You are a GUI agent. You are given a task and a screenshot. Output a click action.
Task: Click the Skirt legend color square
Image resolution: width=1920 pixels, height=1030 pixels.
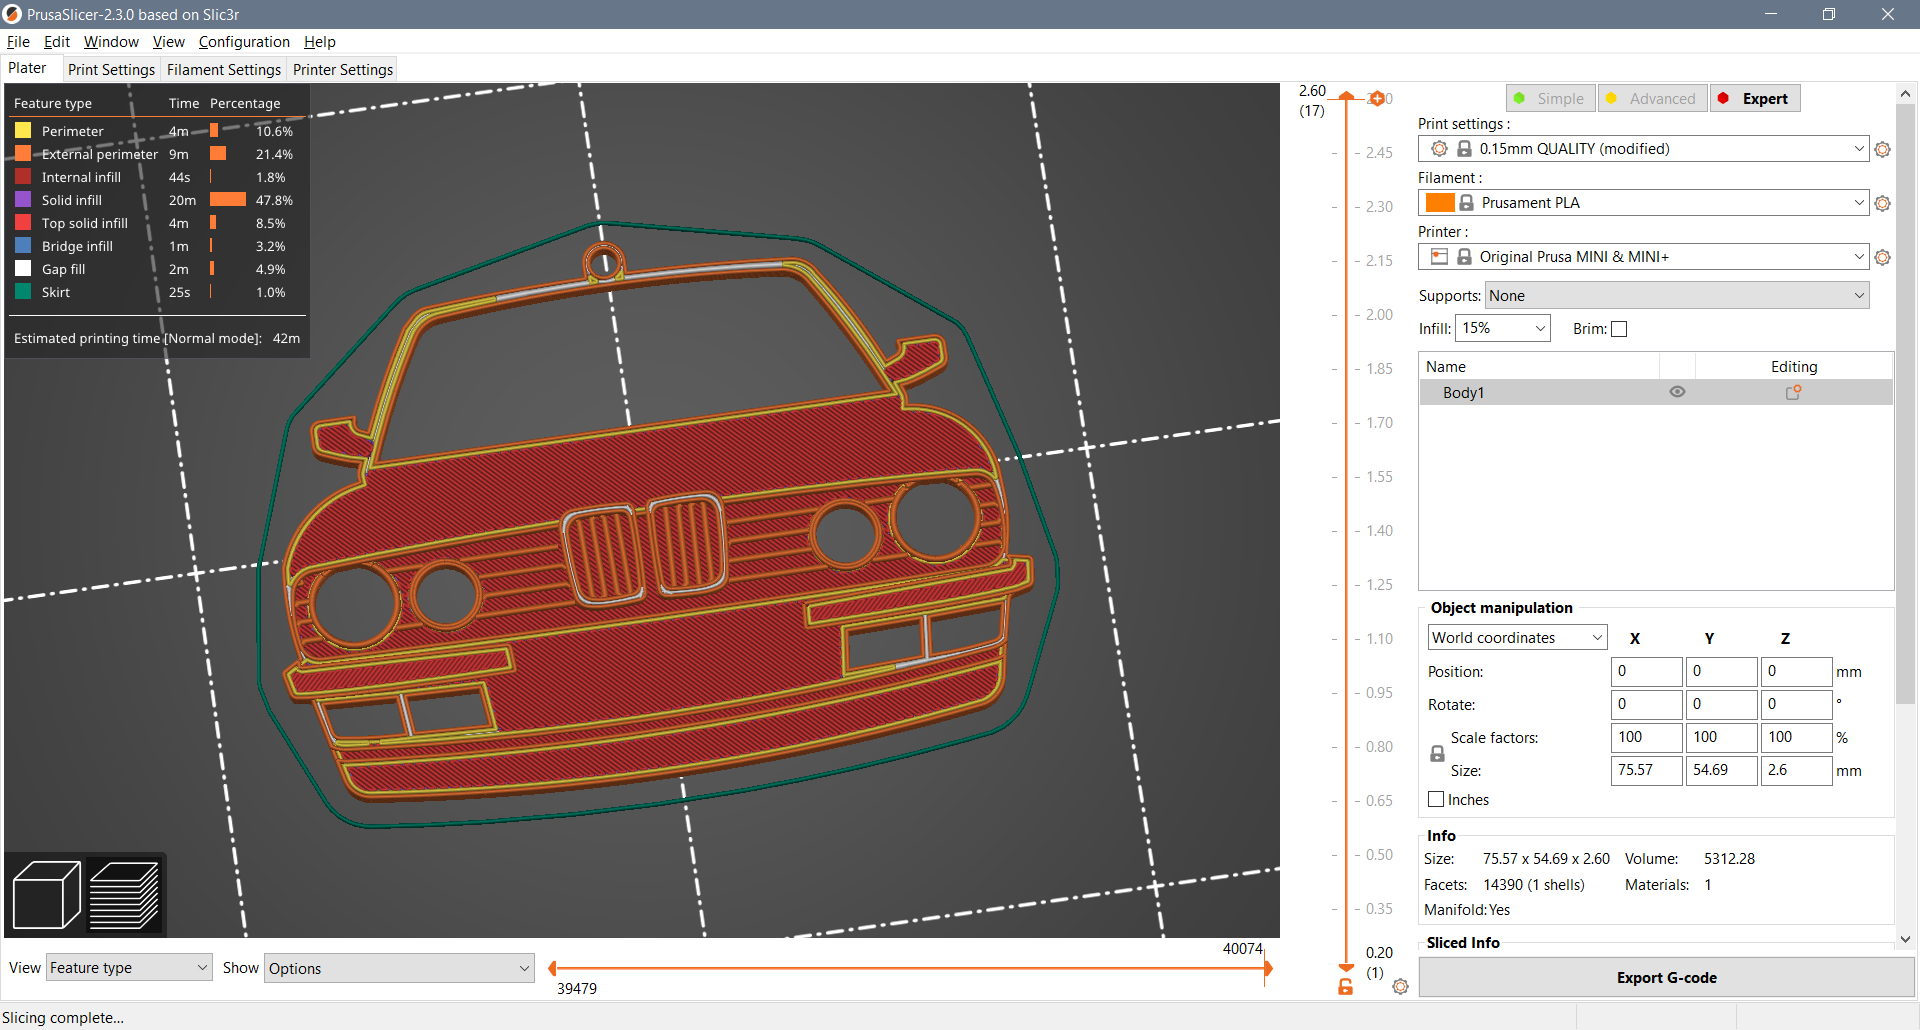[23, 292]
